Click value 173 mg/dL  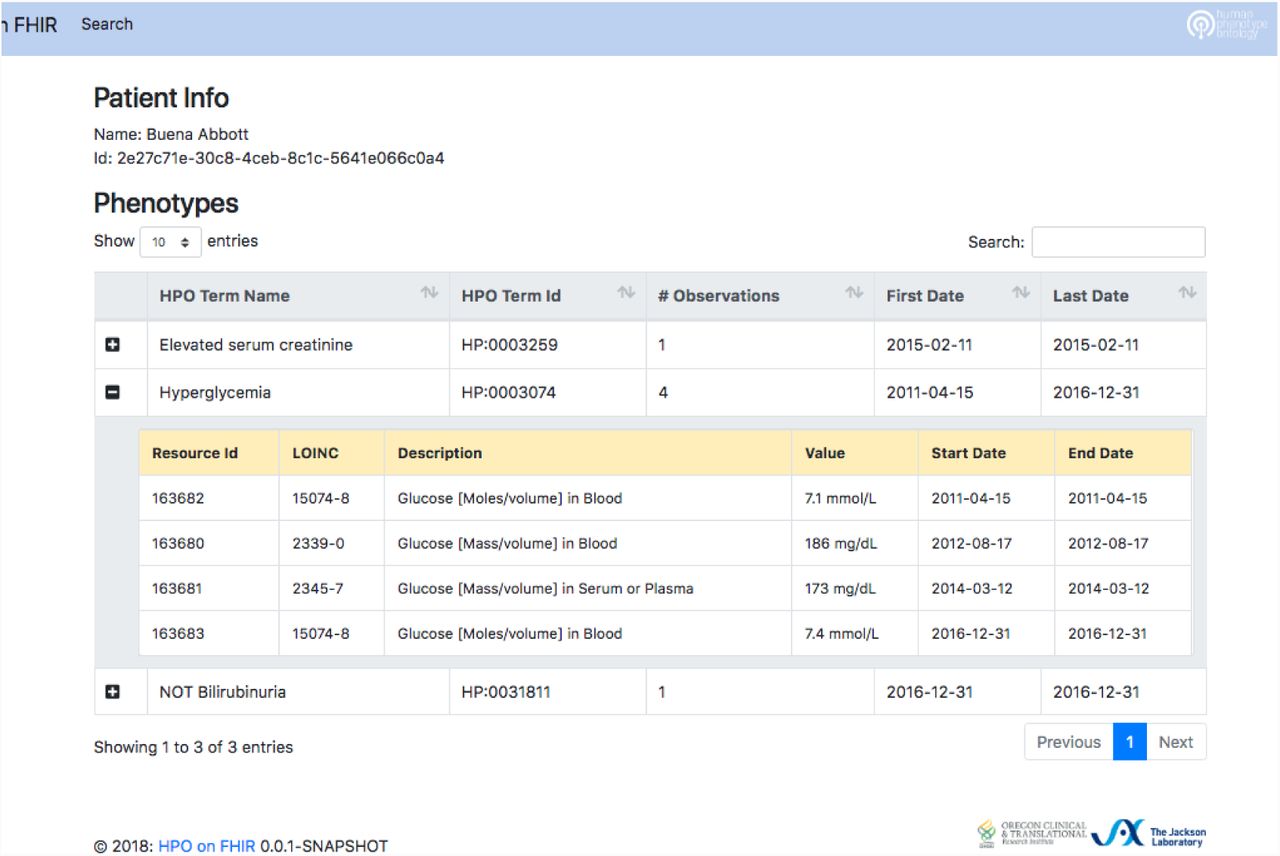point(840,589)
